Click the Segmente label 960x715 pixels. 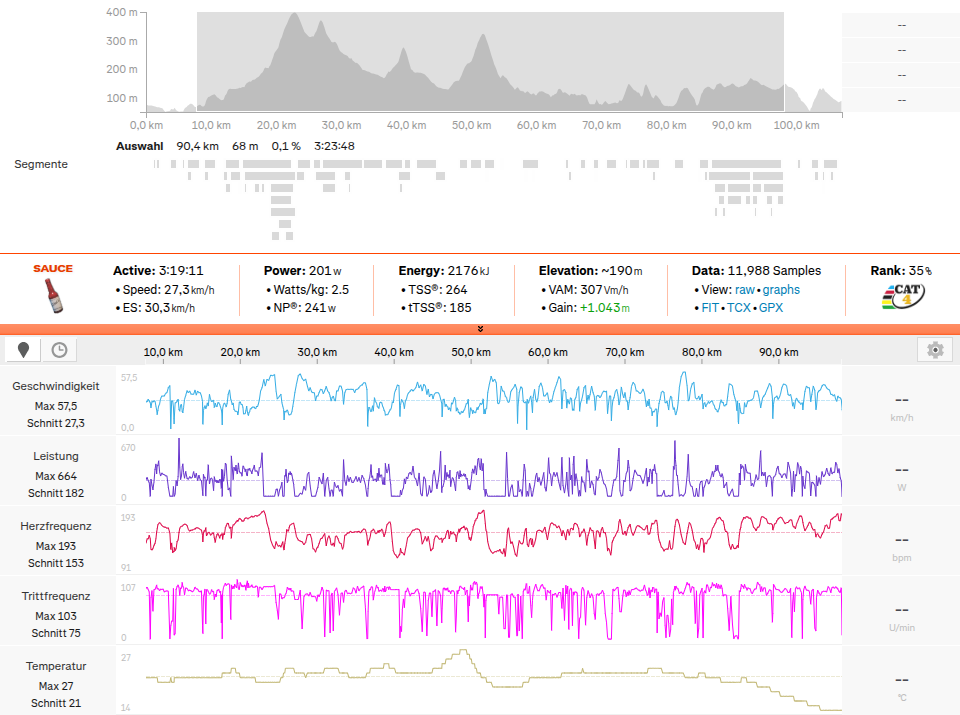click(x=41, y=164)
